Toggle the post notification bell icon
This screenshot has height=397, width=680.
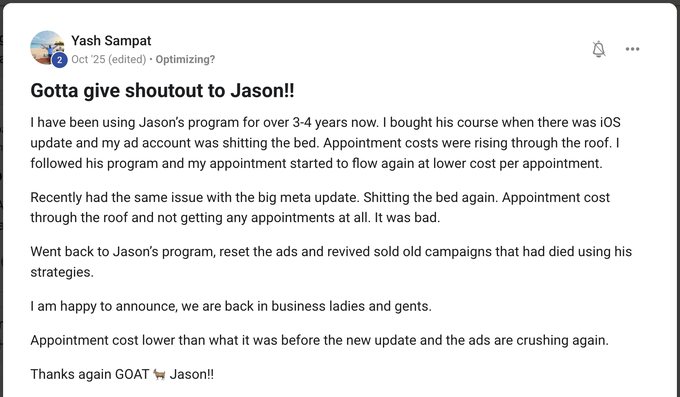coord(598,49)
